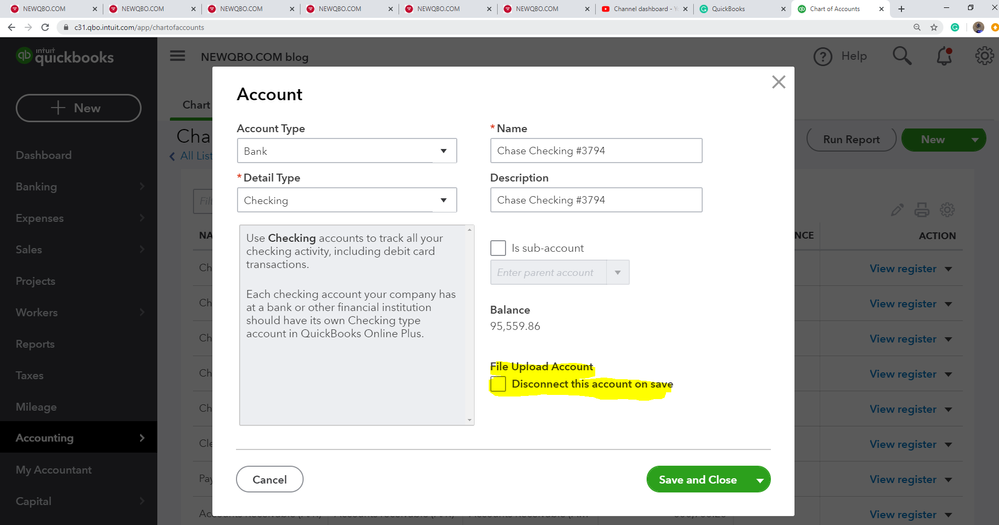
Task: Enable Disconnect this account on save
Action: click(x=498, y=384)
